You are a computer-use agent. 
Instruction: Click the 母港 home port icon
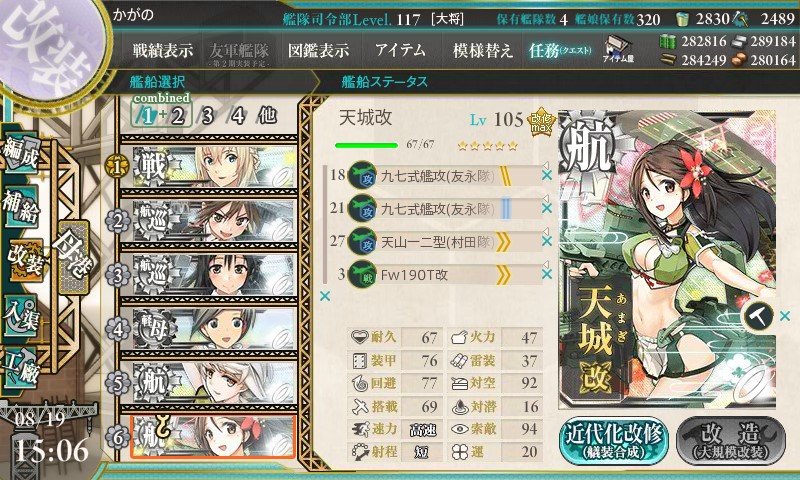73,258
